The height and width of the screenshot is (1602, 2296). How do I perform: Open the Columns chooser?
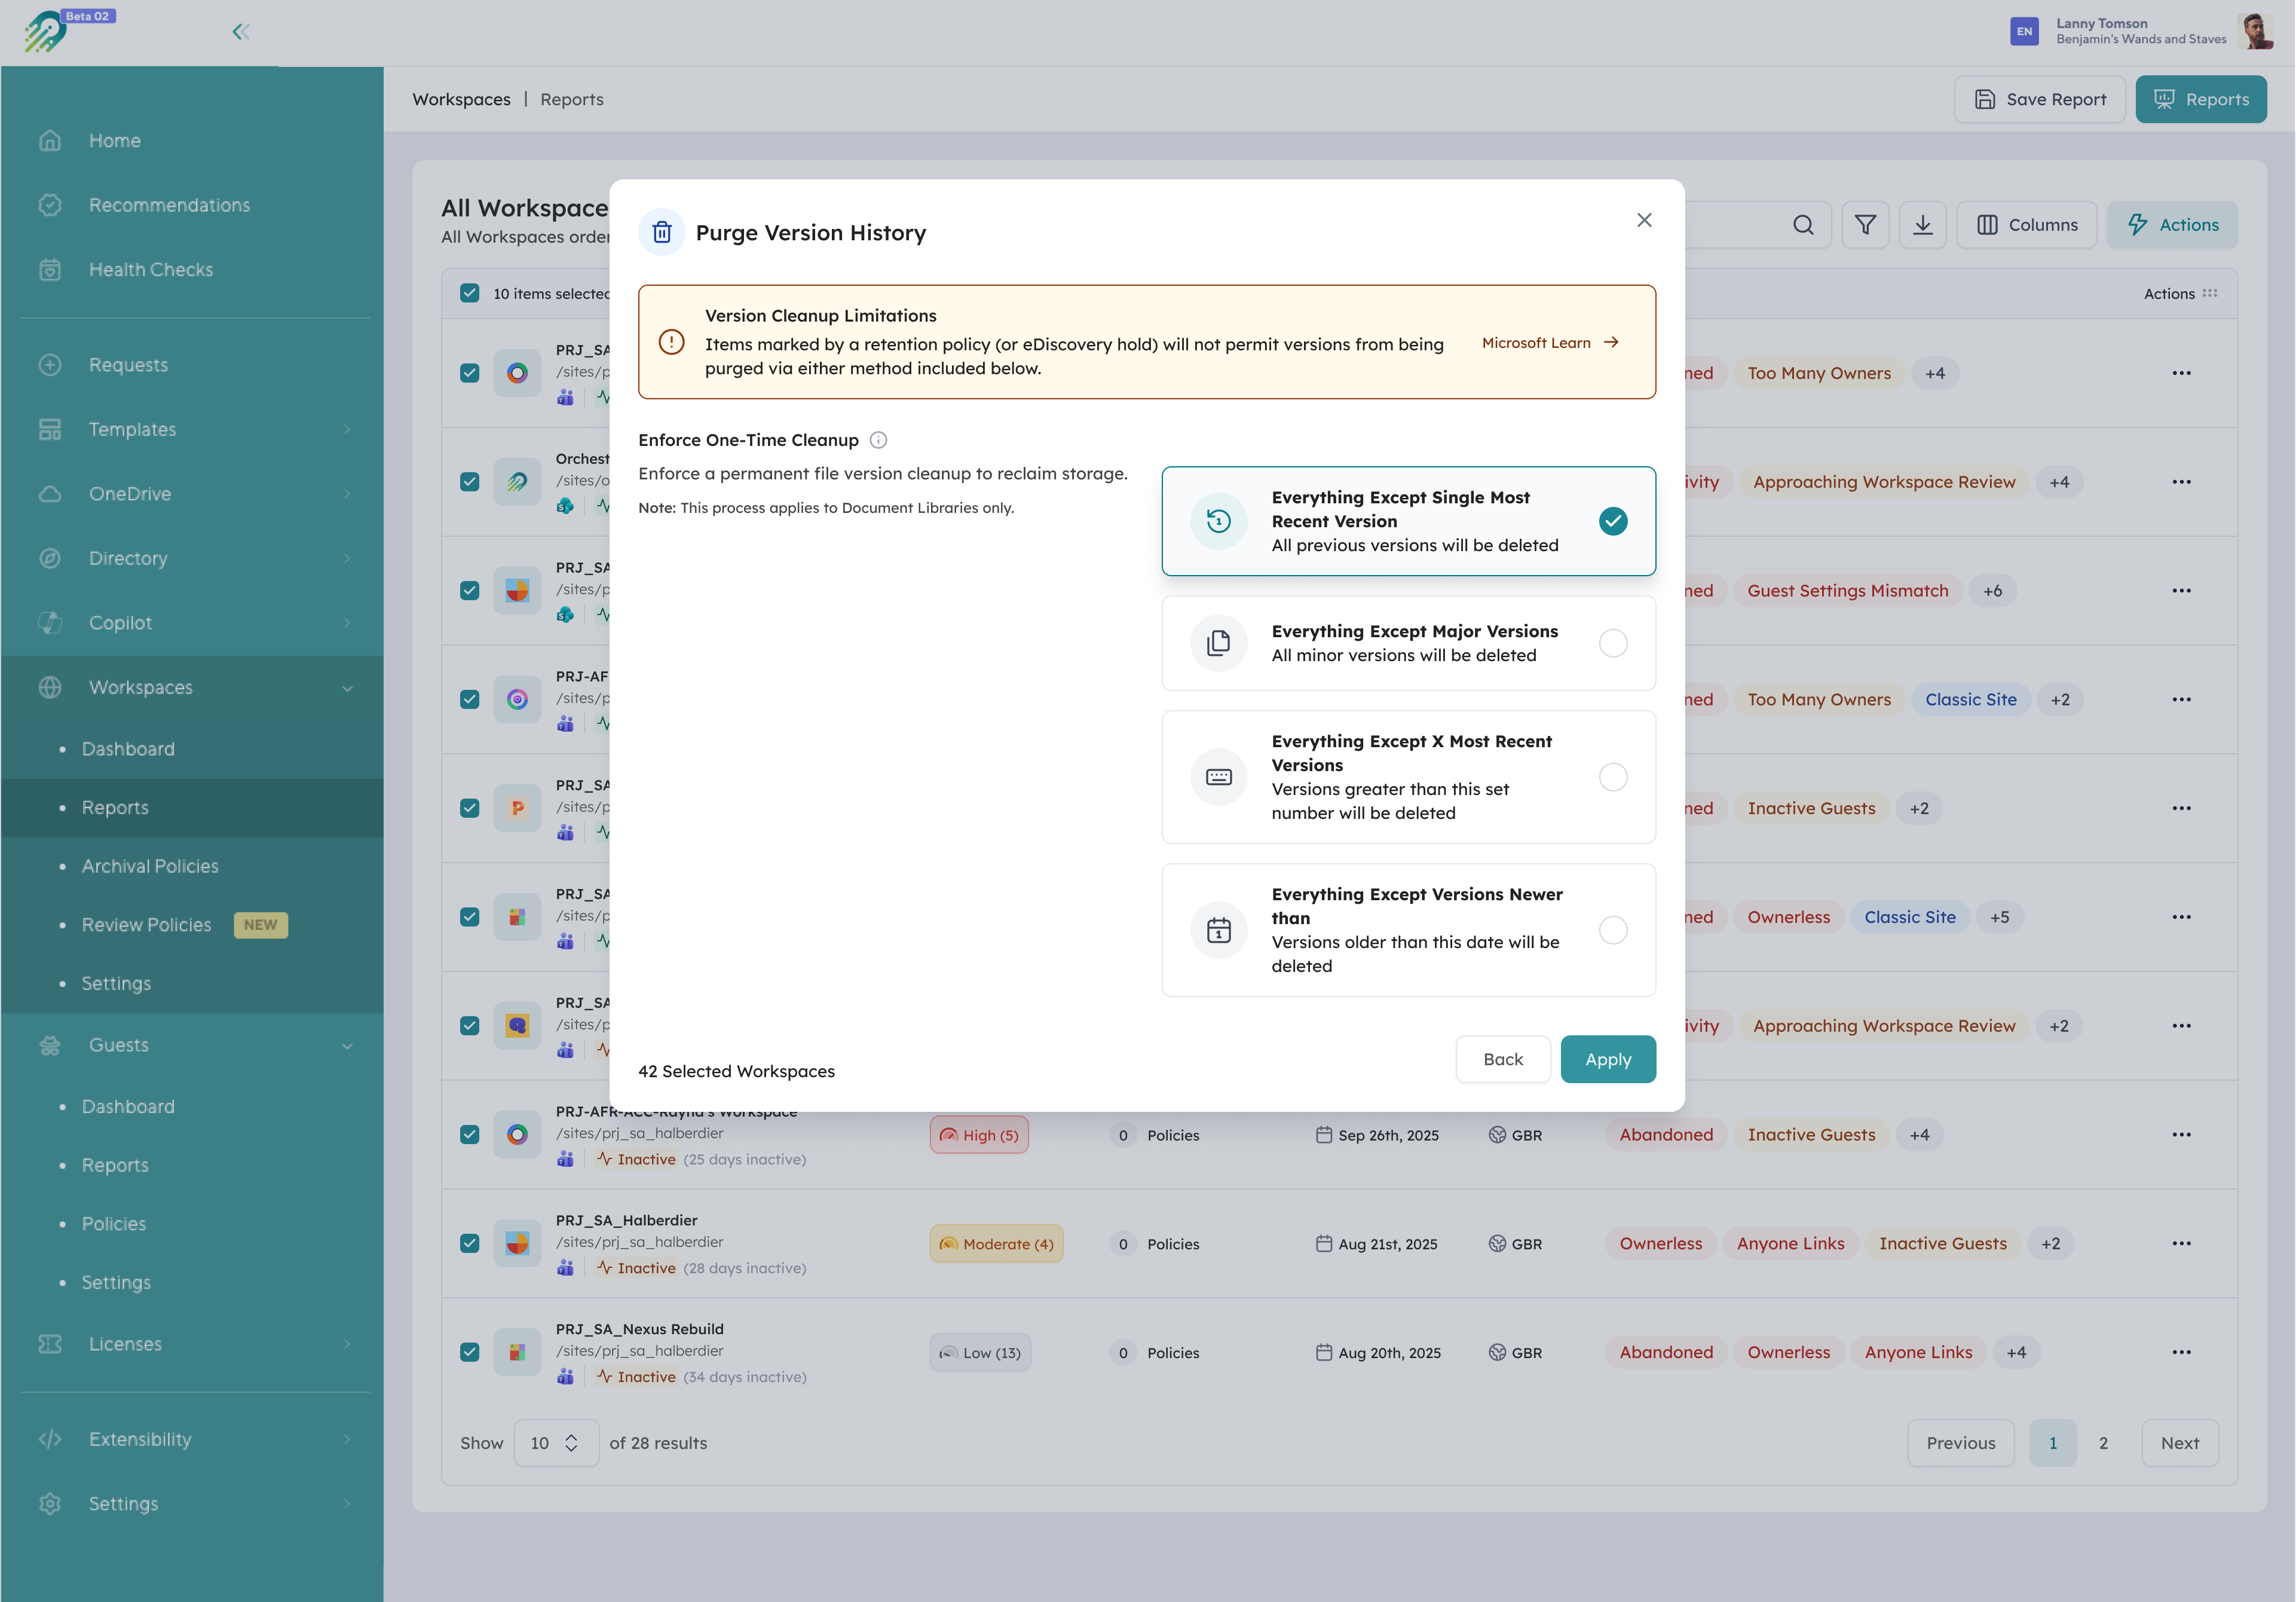tap(2027, 225)
